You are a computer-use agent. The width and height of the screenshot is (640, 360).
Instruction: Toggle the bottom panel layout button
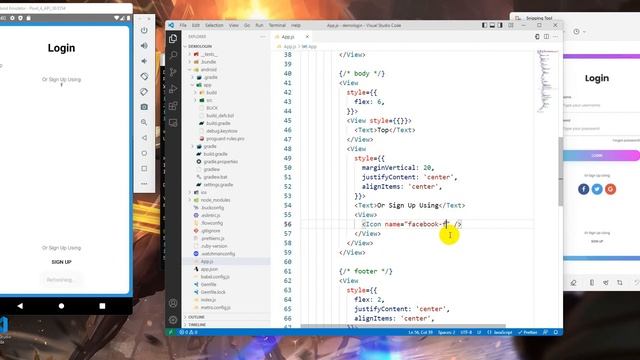coord(492,25)
